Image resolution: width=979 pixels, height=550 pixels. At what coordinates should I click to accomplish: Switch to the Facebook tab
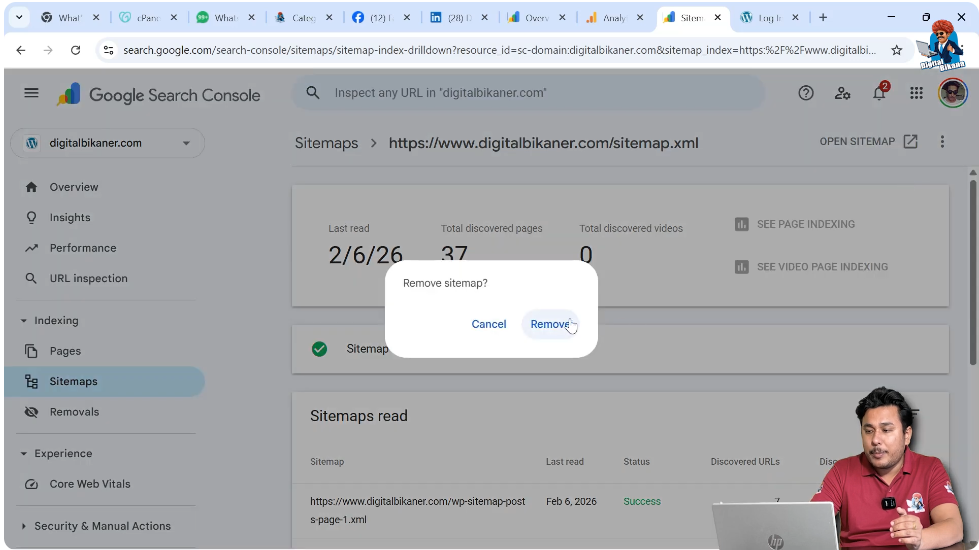point(381,18)
